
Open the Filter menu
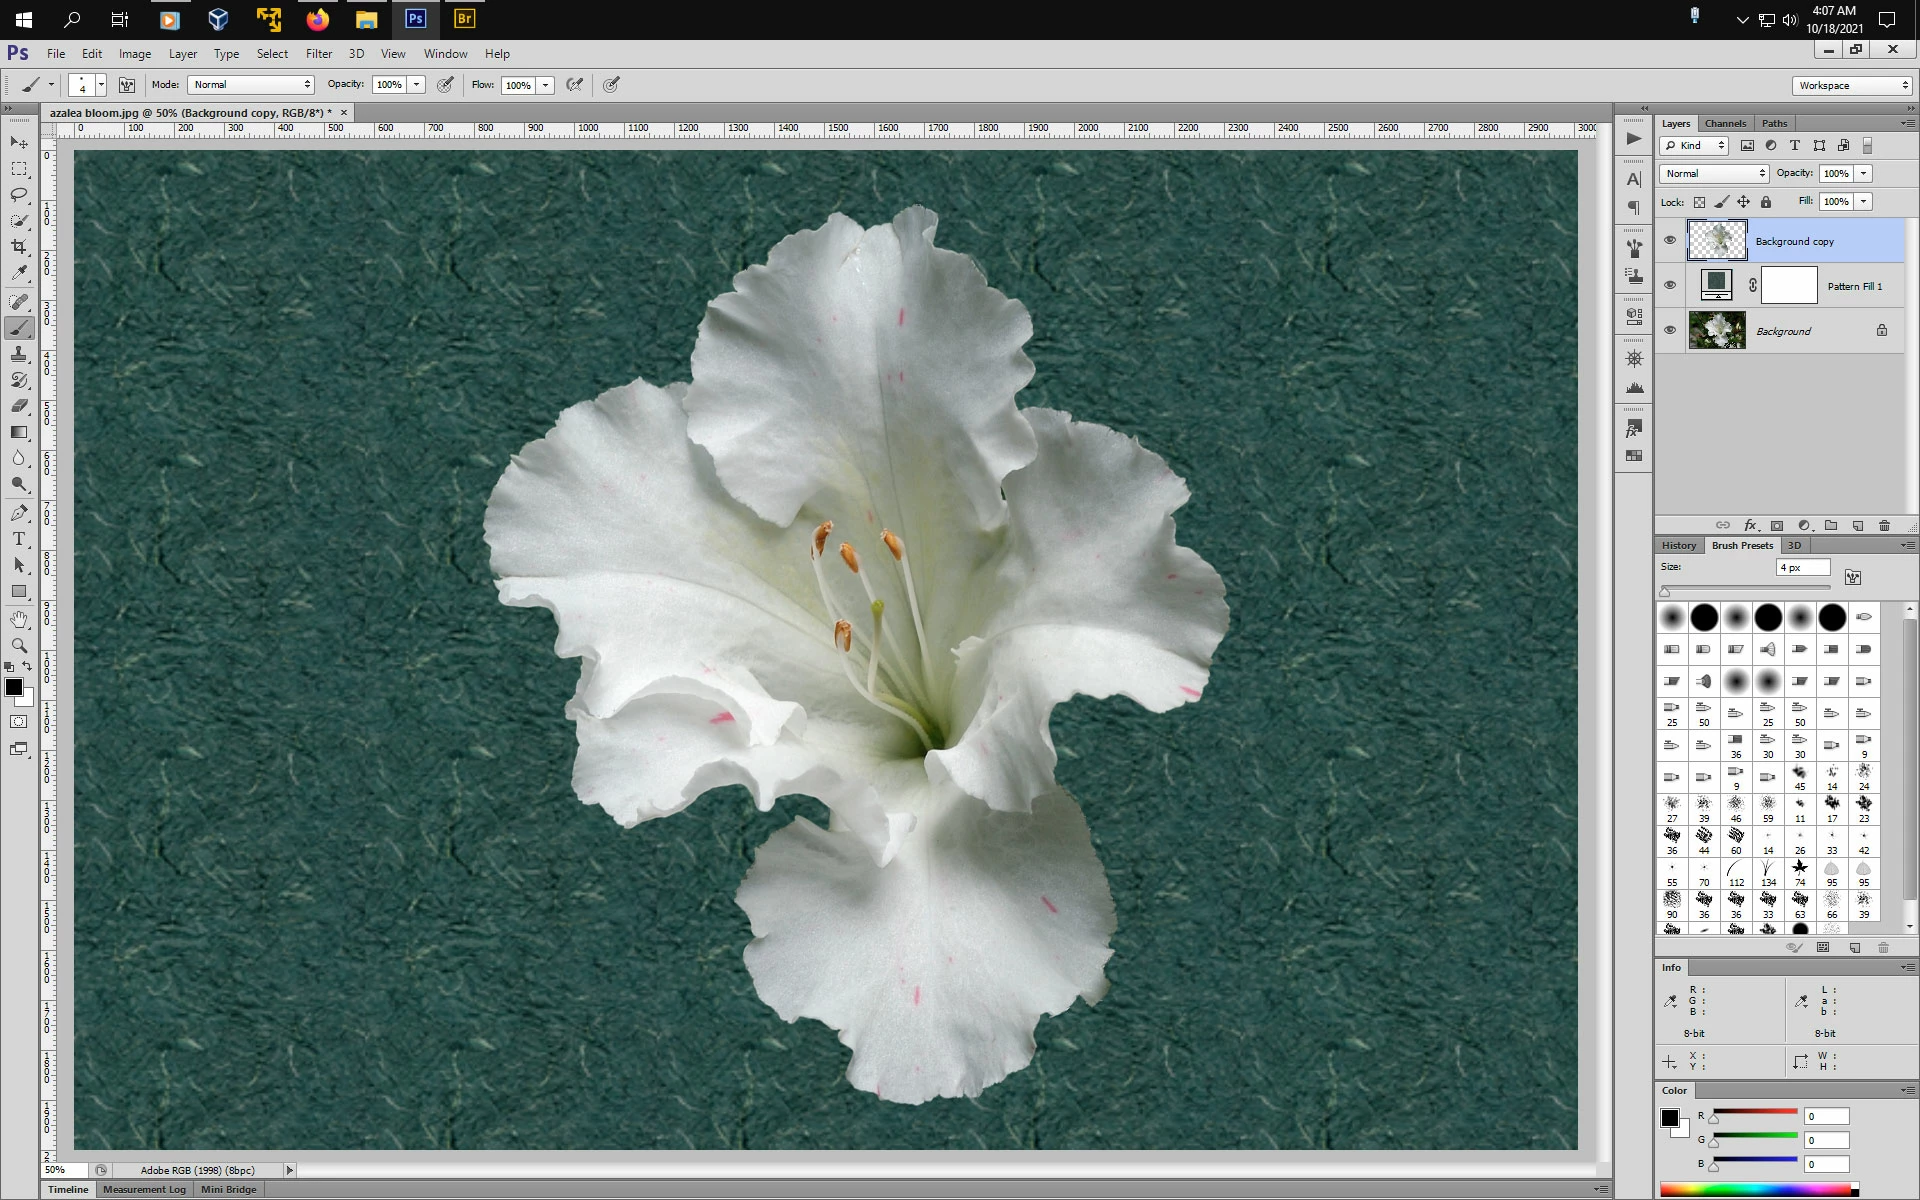coord(318,54)
